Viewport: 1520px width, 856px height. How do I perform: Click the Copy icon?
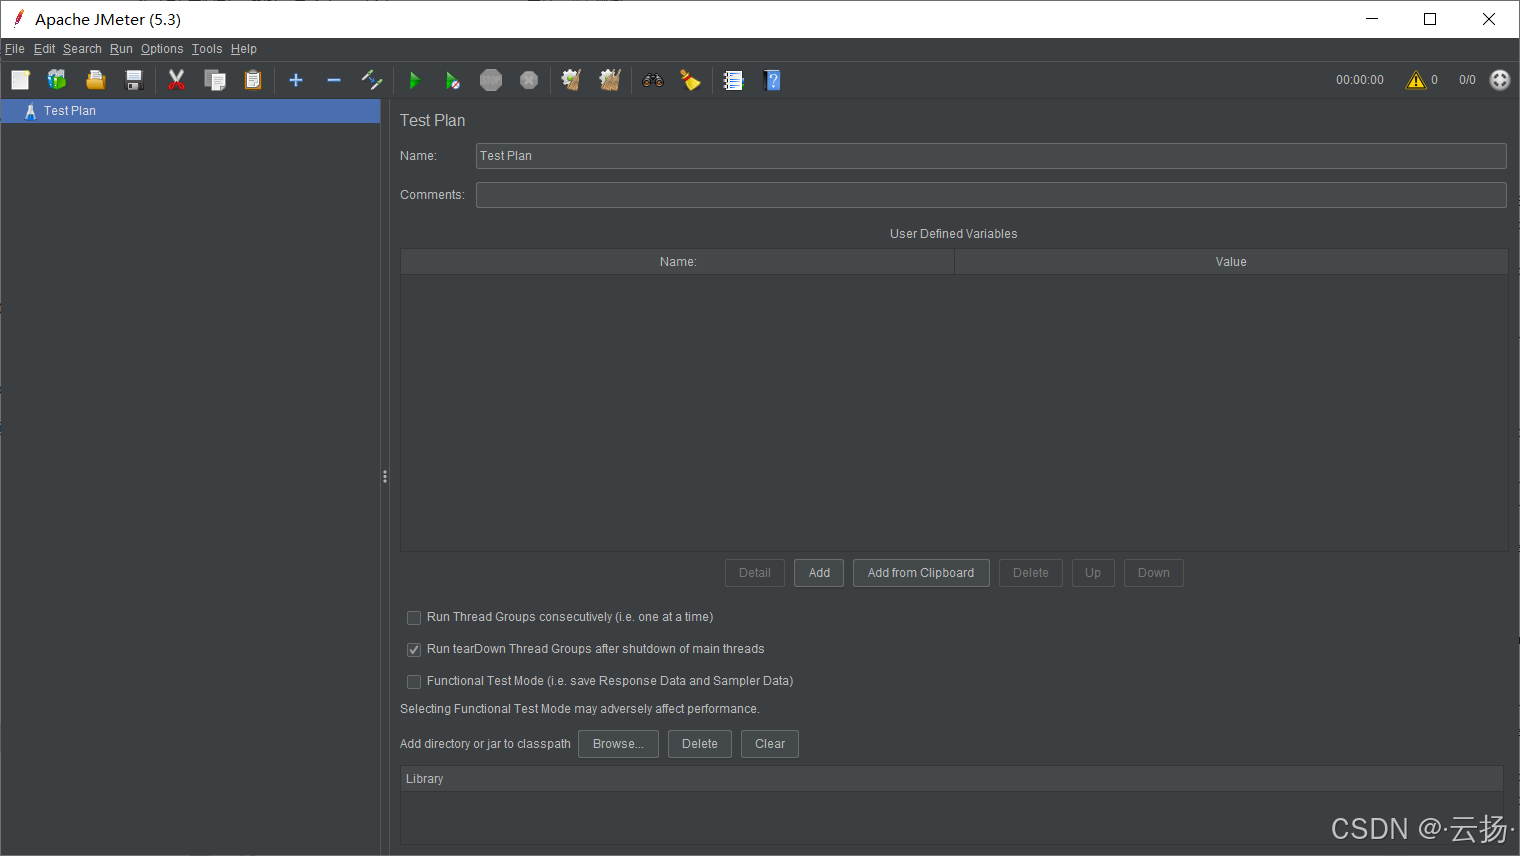point(215,80)
